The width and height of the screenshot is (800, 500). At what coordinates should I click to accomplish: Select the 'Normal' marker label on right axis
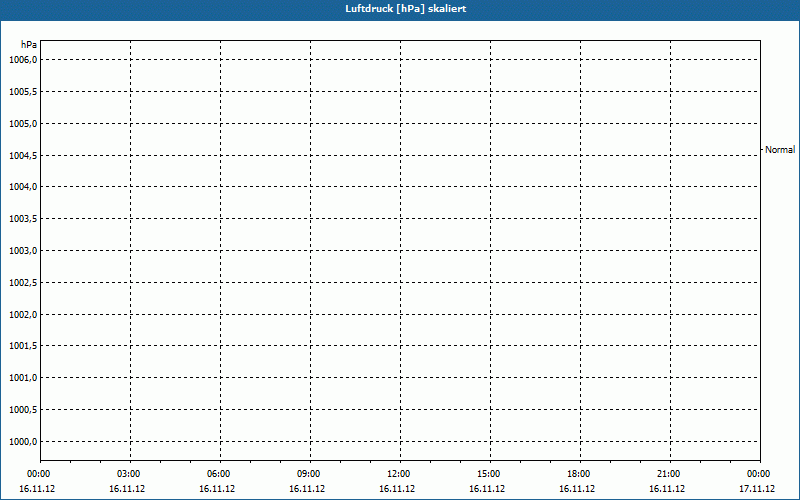coord(780,149)
